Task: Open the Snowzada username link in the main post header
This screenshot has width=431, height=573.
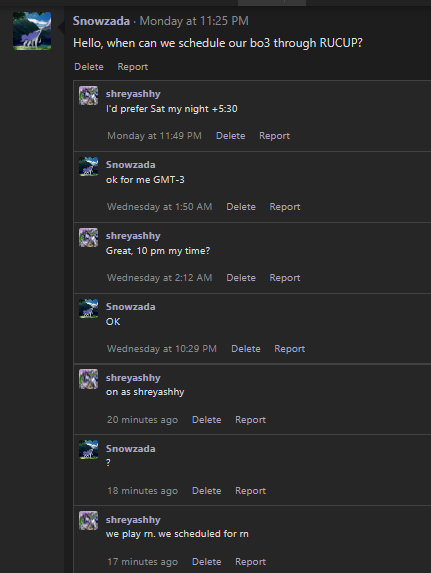Action: point(101,21)
